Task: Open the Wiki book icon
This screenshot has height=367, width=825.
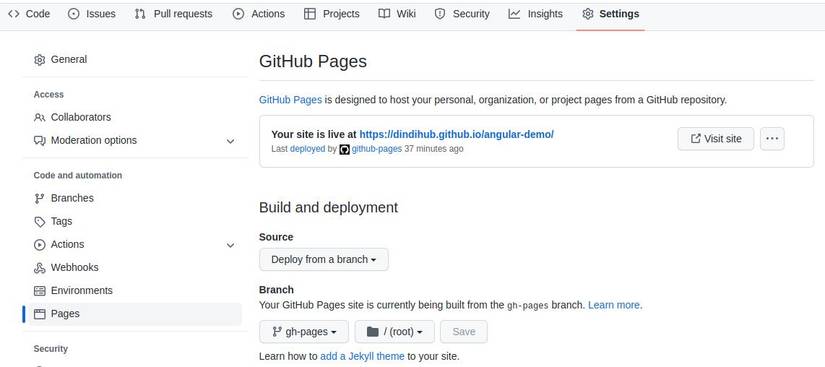Action: pos(384,14)
